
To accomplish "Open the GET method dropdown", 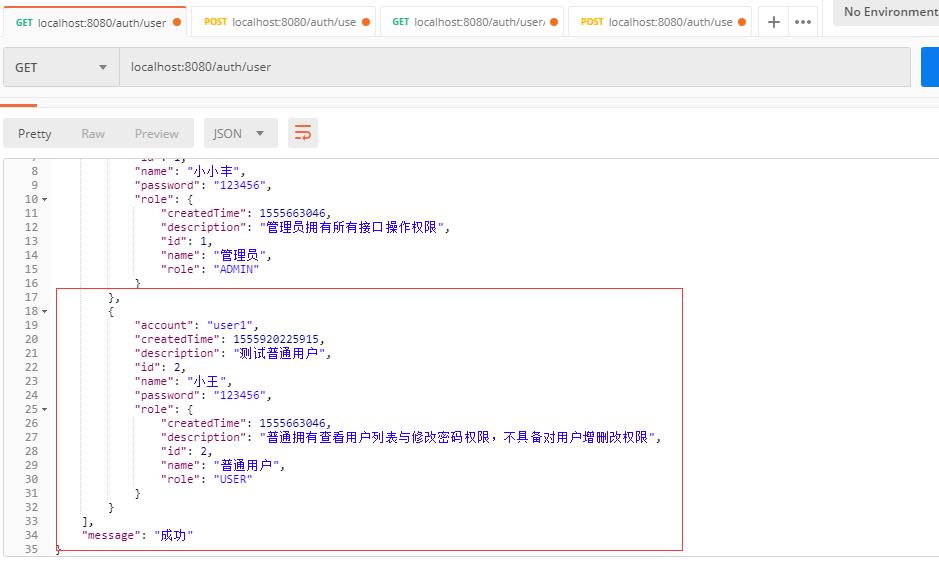I will [62, 67].
